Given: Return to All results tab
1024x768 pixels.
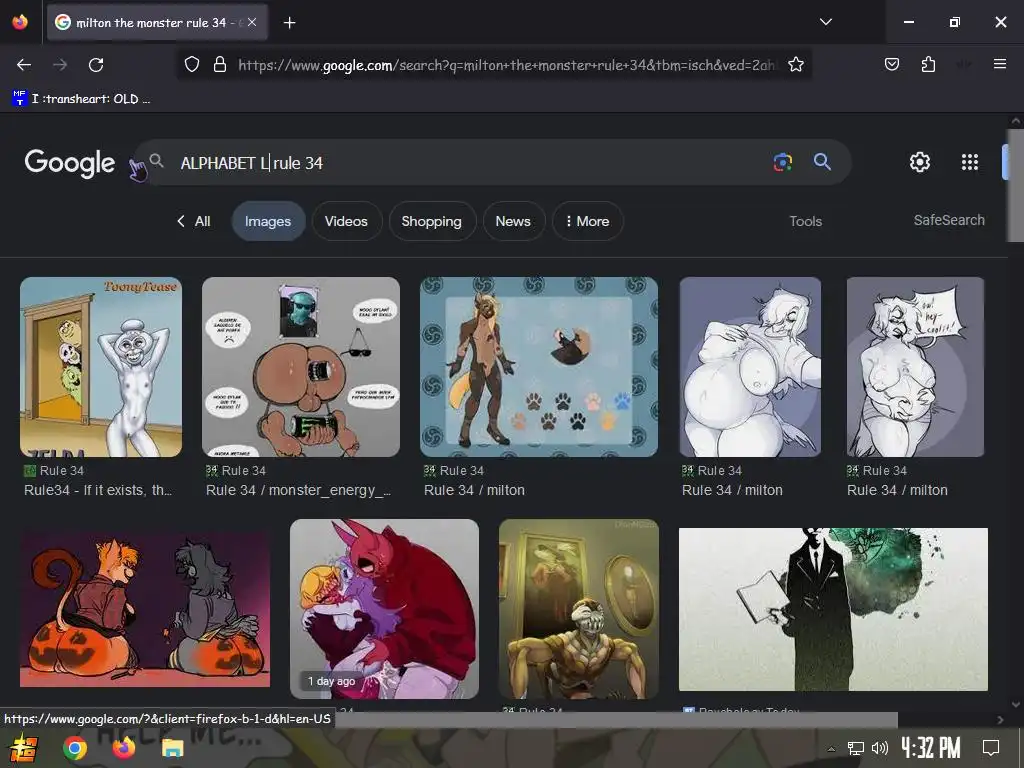Looking at the screenshot, I should pos(194,221).
